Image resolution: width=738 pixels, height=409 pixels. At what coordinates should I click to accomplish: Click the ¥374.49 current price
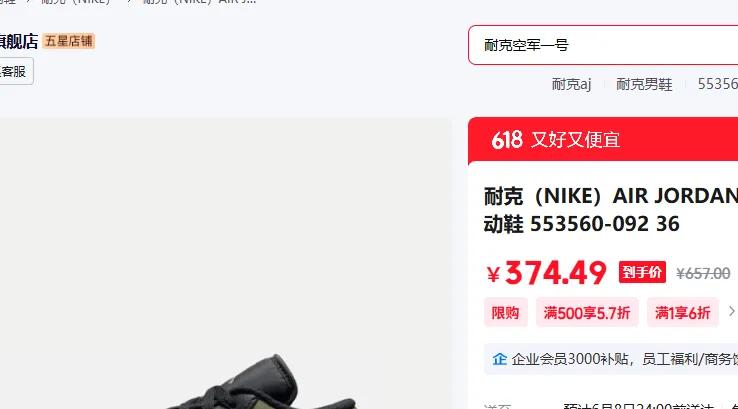(x=546, y=273)
